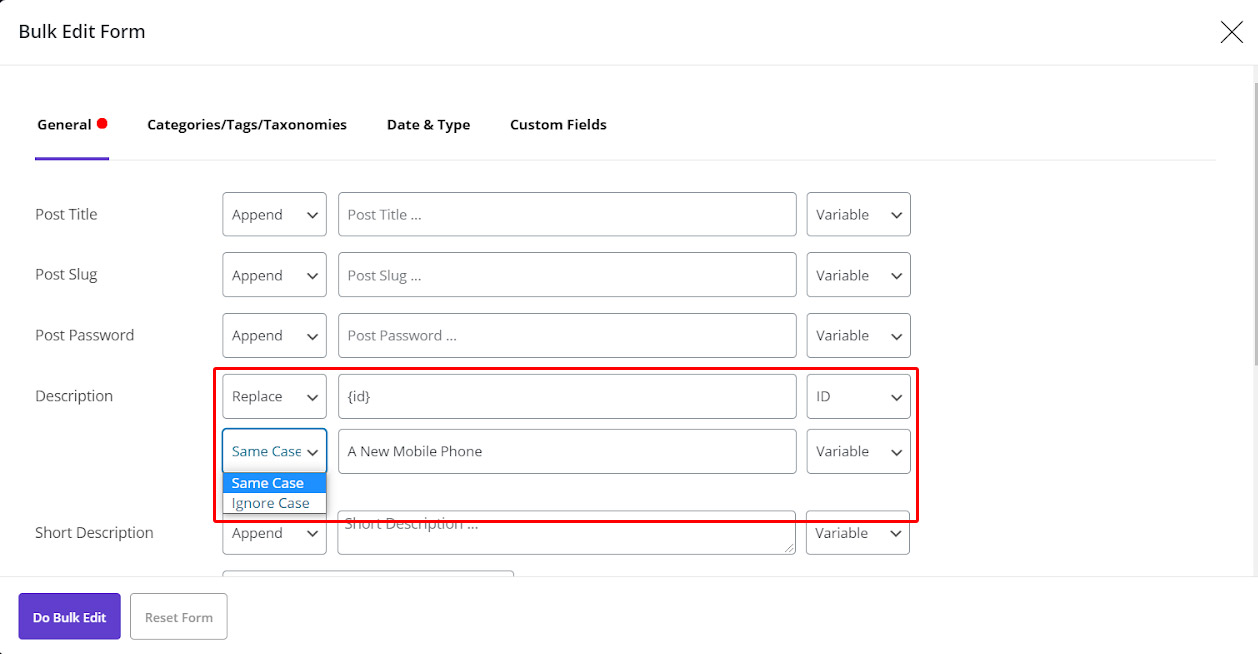Click the Short Description text area
Viewport: 1258px width, 654px height.
[x=567, y=533]
